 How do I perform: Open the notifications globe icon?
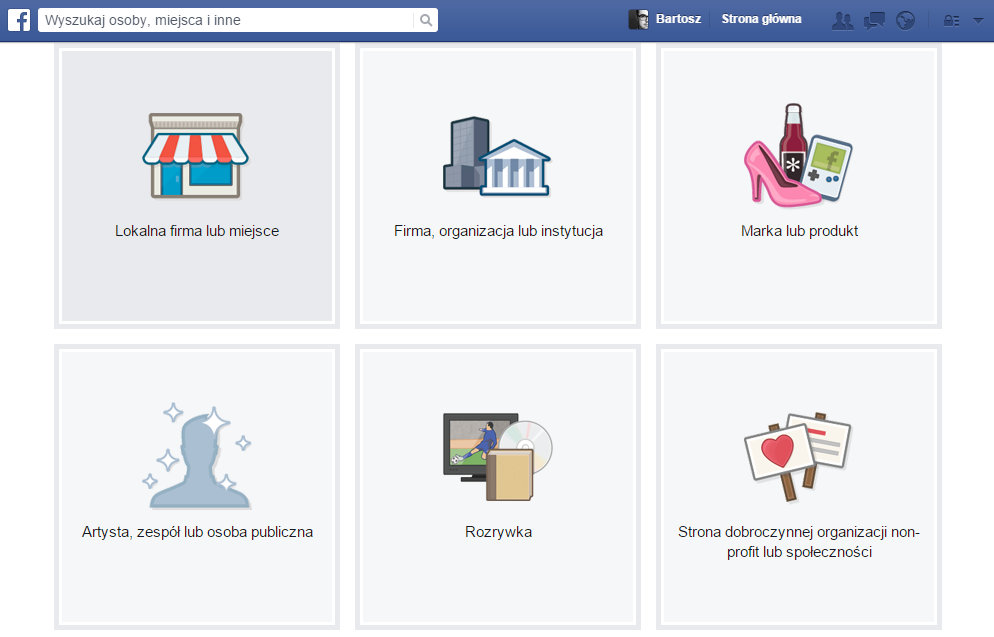click(x=906, y=21)
